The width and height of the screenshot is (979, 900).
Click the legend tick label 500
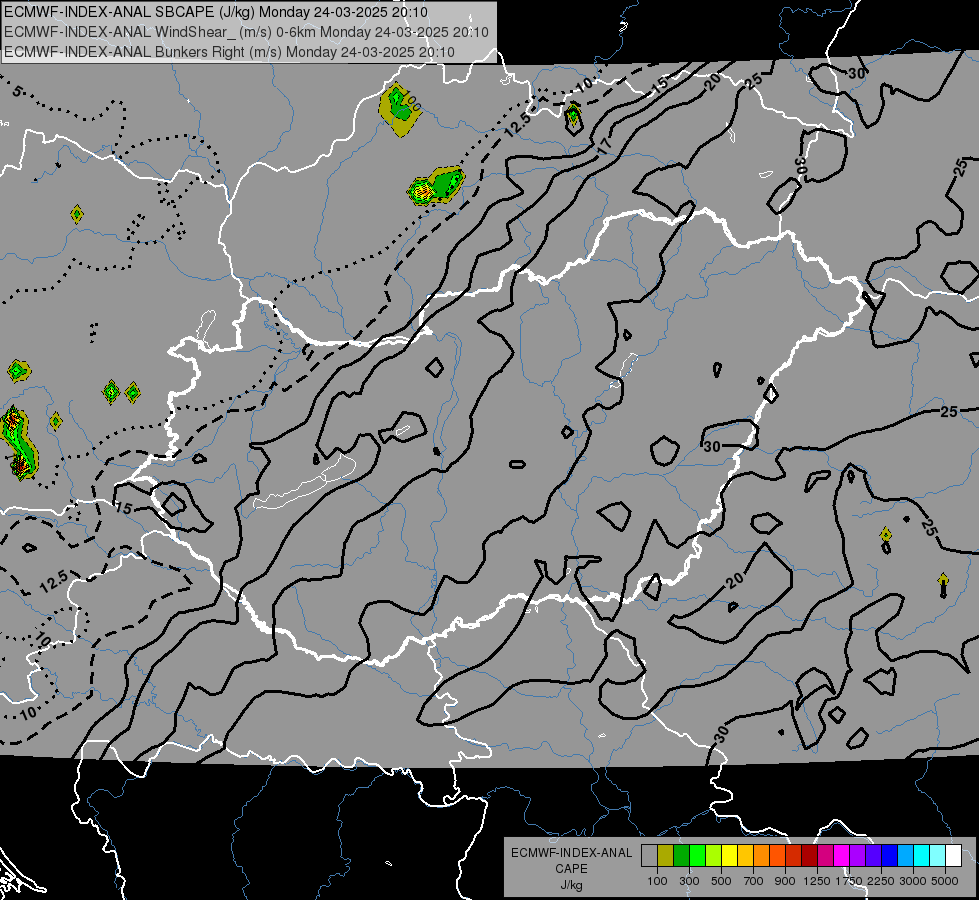721,881
